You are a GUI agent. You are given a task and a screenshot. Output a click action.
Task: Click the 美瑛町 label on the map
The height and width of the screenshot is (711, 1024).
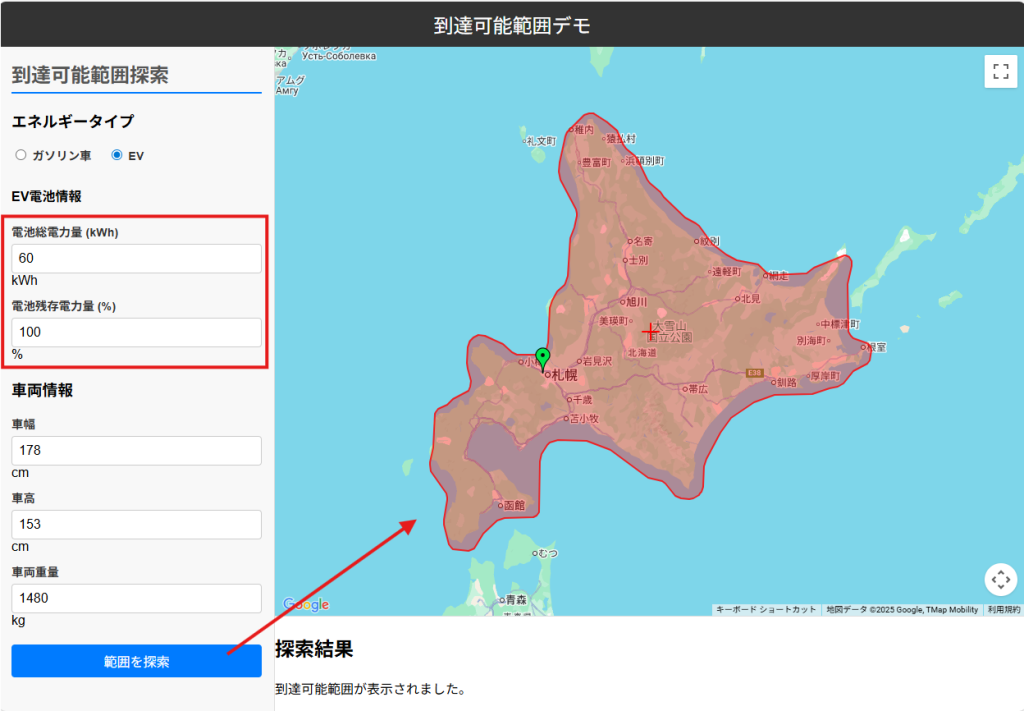[x=614, y=321]
